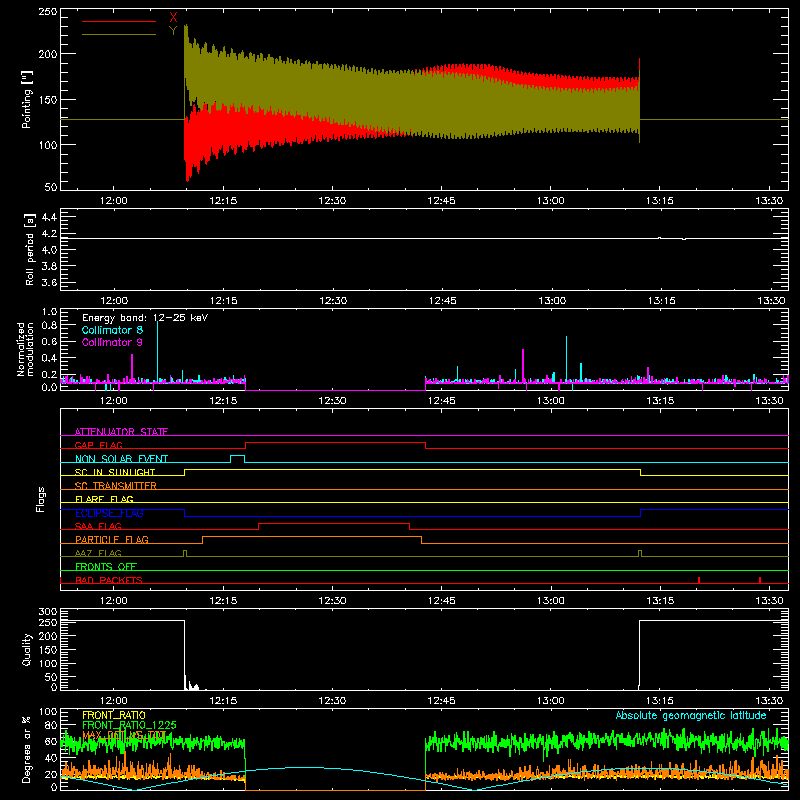The image size is (800, 800).
Task: Click the olive Y legend line
Action: coord(119,35)
